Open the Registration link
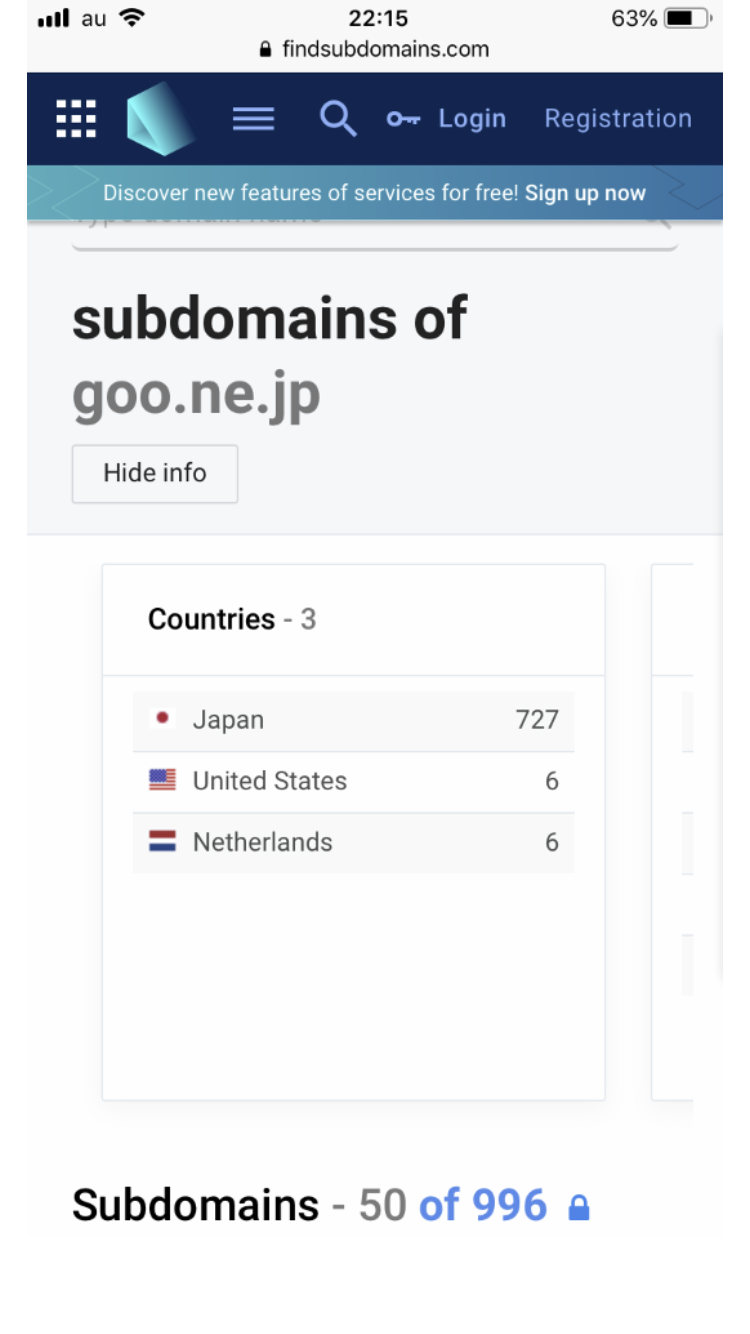This screenshot has height=1334, width=750. point(617,119)
